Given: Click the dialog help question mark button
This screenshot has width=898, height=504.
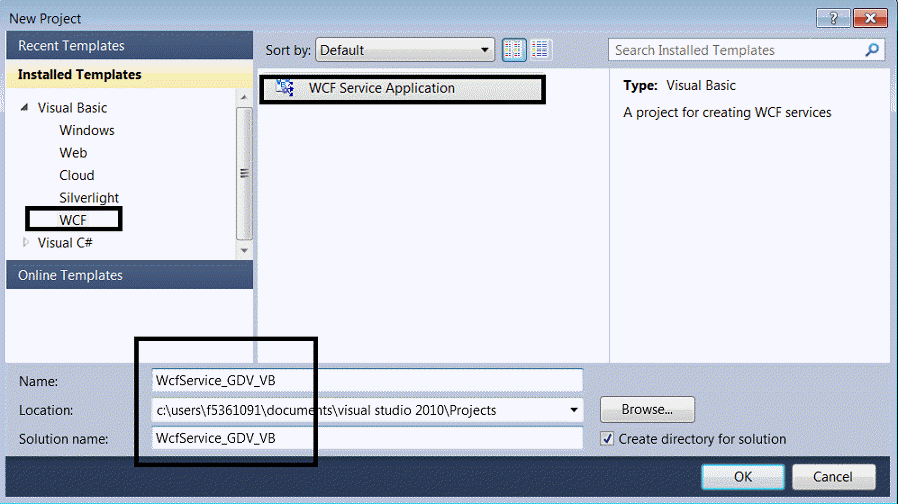Looking at the screenshot, I should [x=832, y=18].
